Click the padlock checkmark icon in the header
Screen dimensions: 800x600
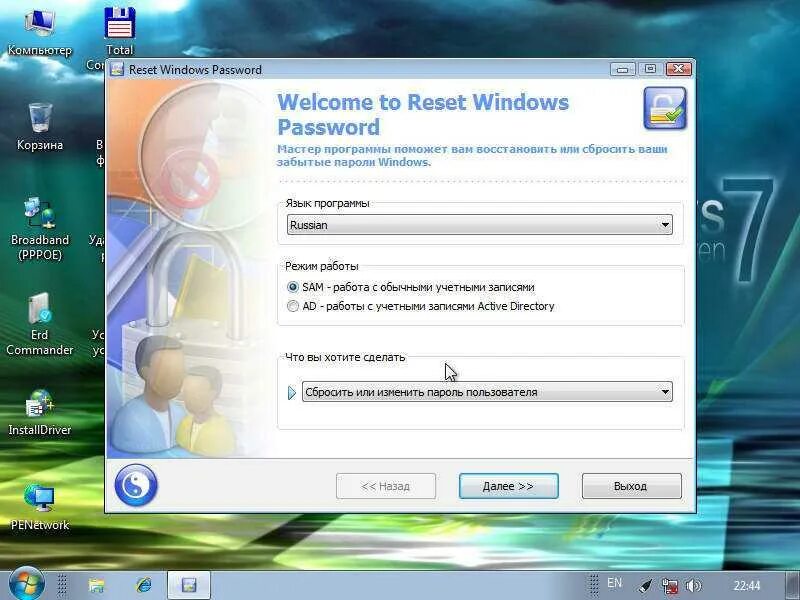(x=665, y=108)
